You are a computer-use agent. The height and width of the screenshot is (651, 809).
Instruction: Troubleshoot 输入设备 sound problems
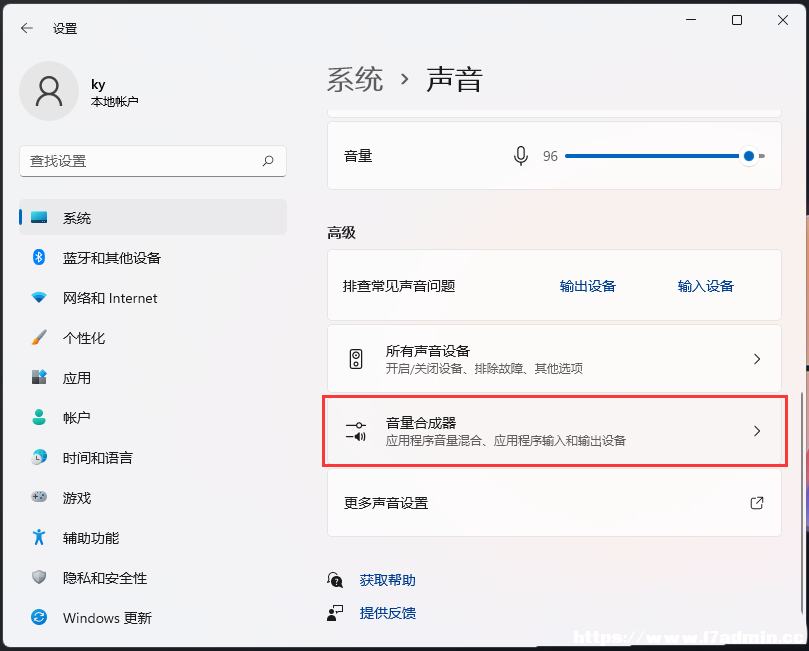pos(705,286)
